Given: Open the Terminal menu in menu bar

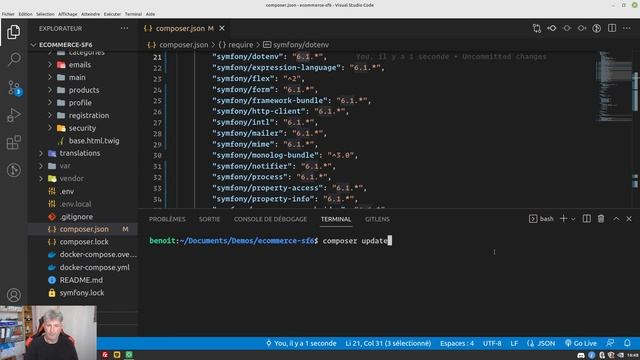Looking at the screenshot, I should click(x=133, y=14).
